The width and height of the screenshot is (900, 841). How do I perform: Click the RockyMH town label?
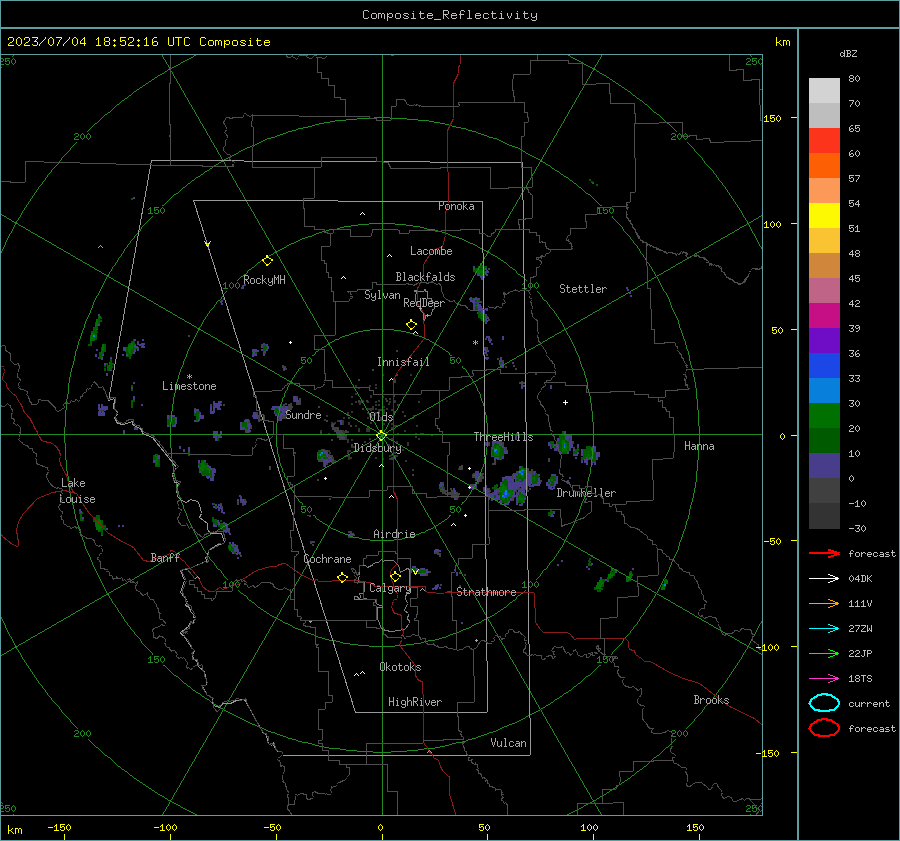pos(264,280)
